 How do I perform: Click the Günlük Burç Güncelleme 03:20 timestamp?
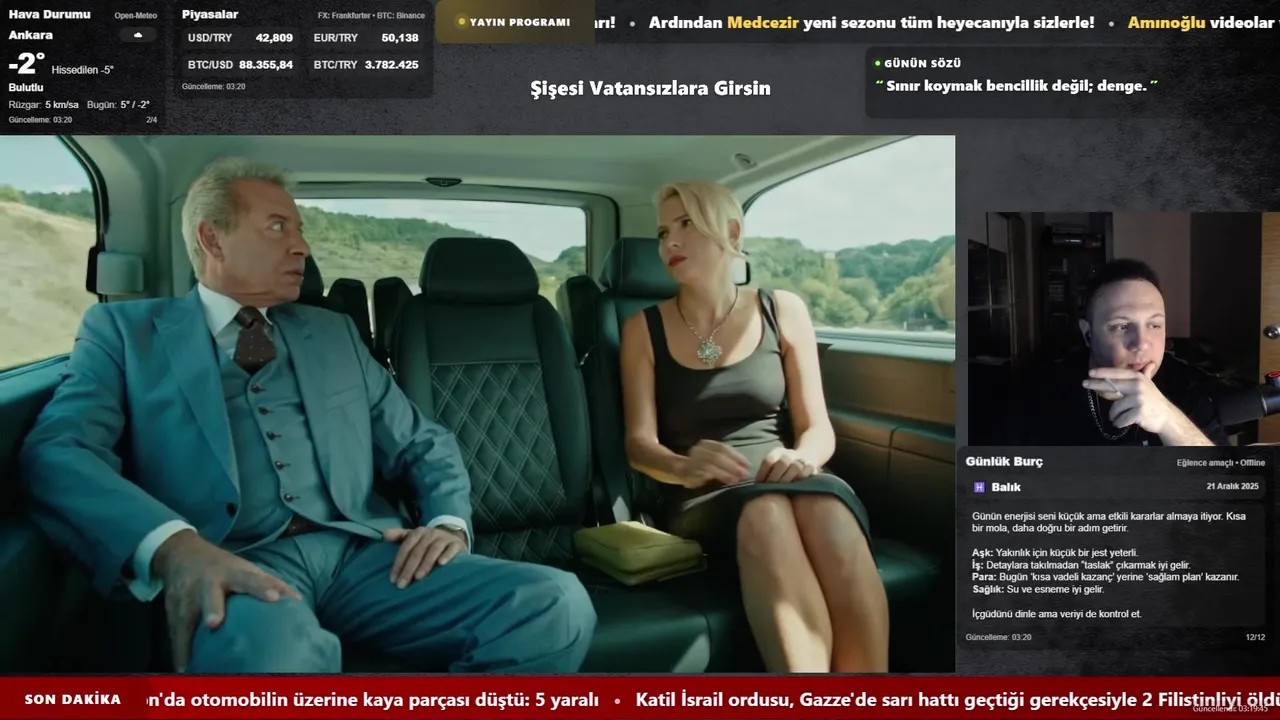pos(998,637)
